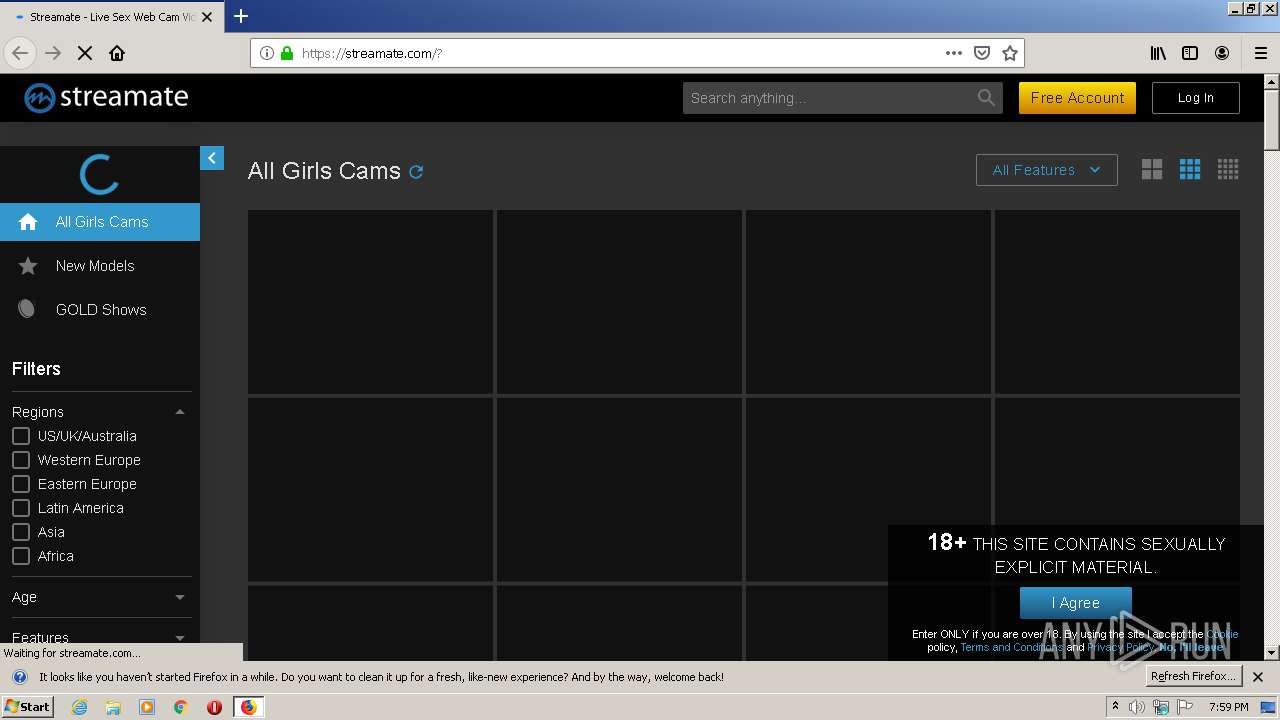Open GOLD Shows in sidebar
1280x720 pixels.
click(x=100, y=310)
